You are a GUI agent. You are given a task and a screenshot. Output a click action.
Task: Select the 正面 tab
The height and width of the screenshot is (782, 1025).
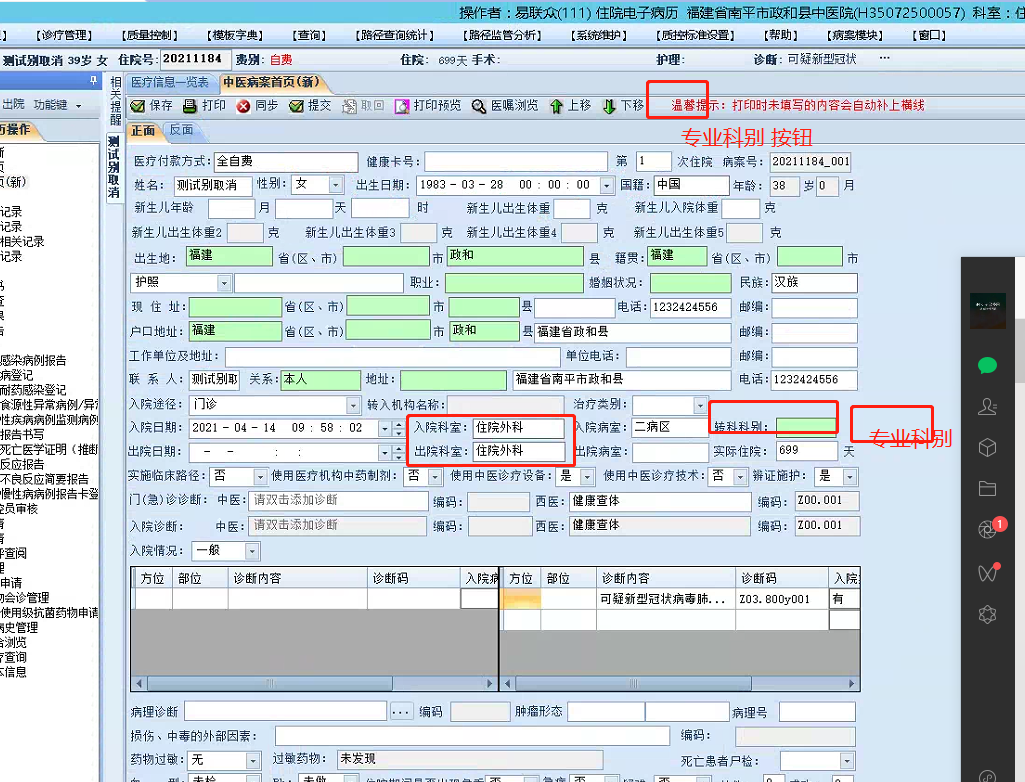coord(143,131)
